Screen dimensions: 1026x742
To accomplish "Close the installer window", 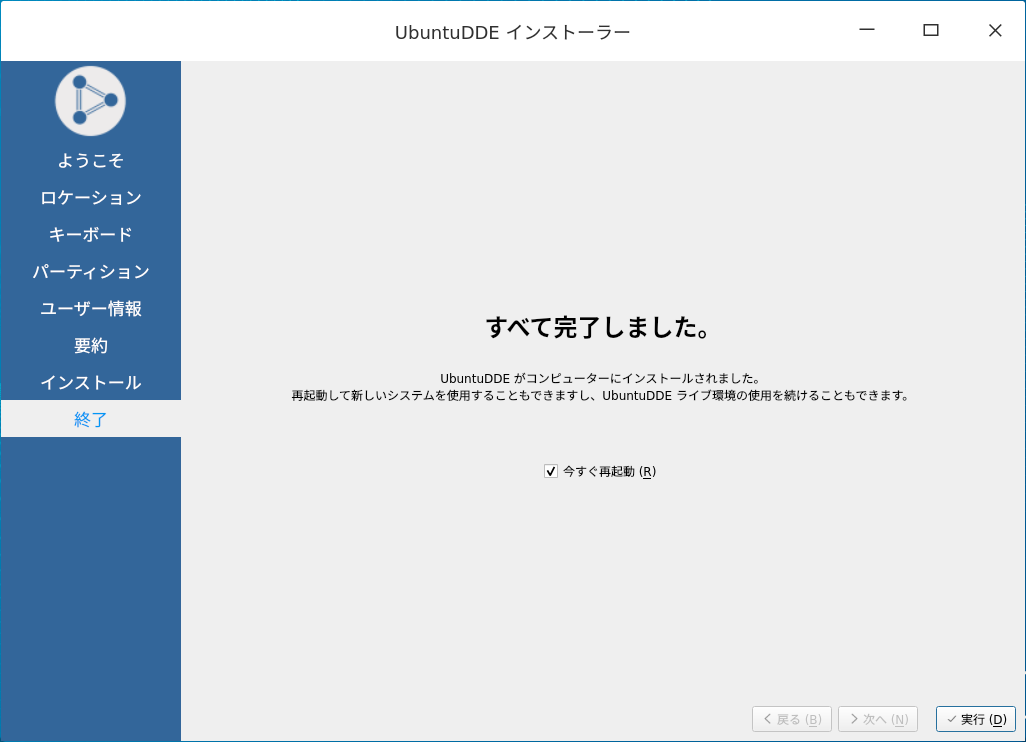I will 995,30.
